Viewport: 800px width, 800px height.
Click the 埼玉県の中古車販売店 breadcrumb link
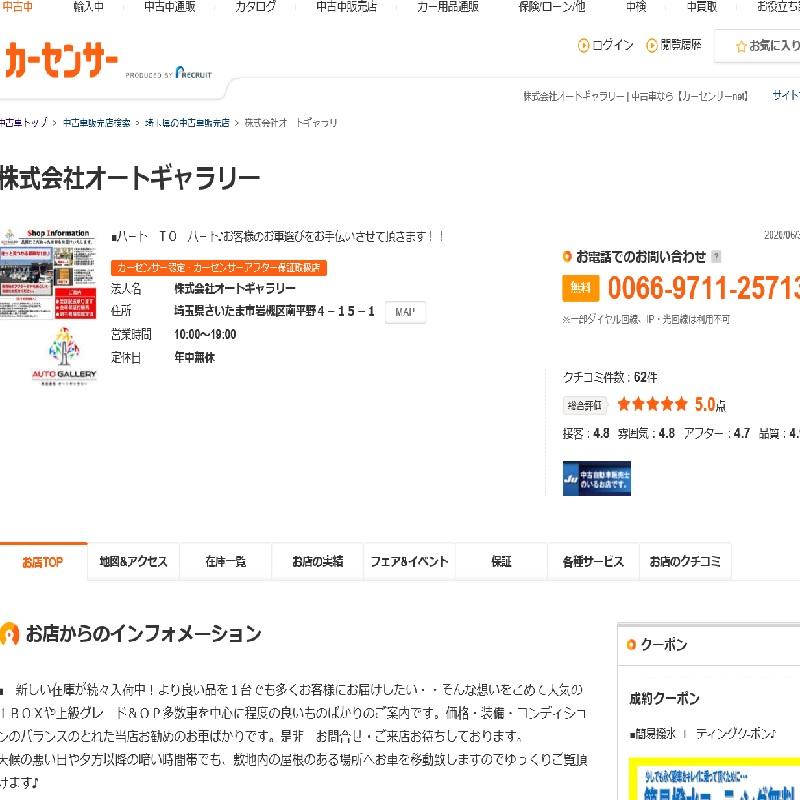(x=187, y=123)
